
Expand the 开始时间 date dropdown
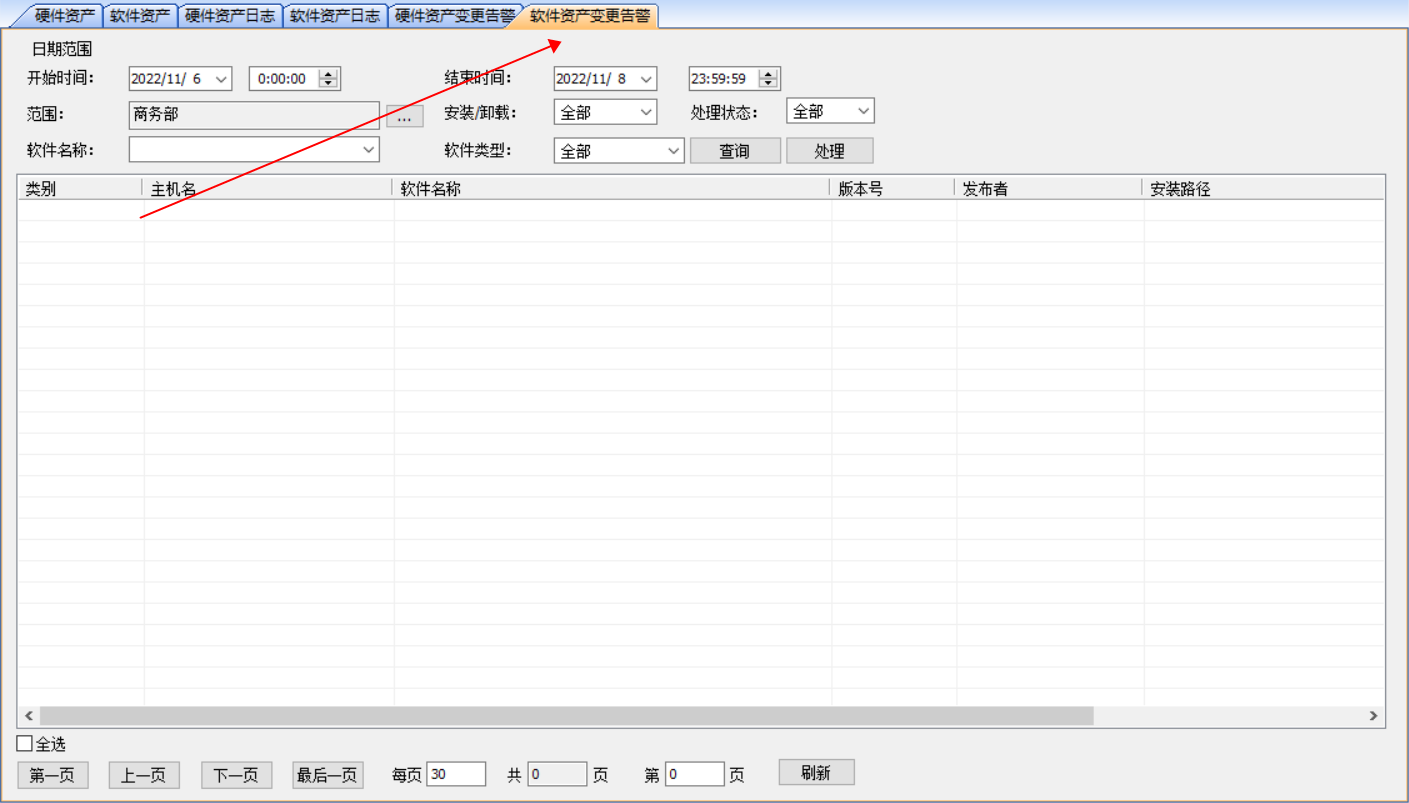click(222, 79)
